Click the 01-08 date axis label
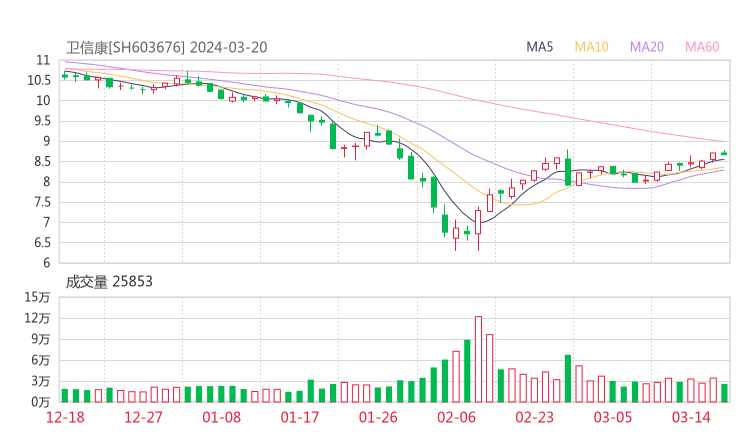 click(221, 417)
